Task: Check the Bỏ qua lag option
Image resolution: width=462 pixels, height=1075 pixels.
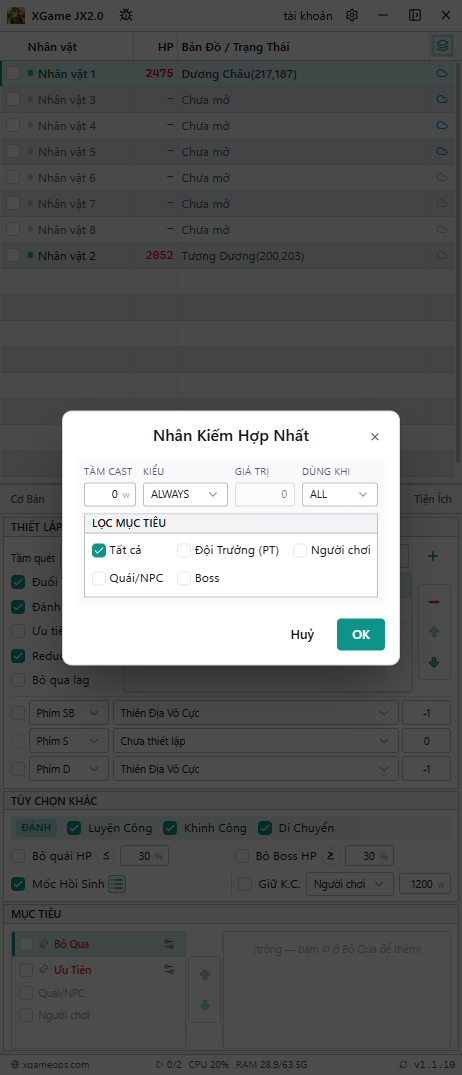Action: [x=19, y=680]
